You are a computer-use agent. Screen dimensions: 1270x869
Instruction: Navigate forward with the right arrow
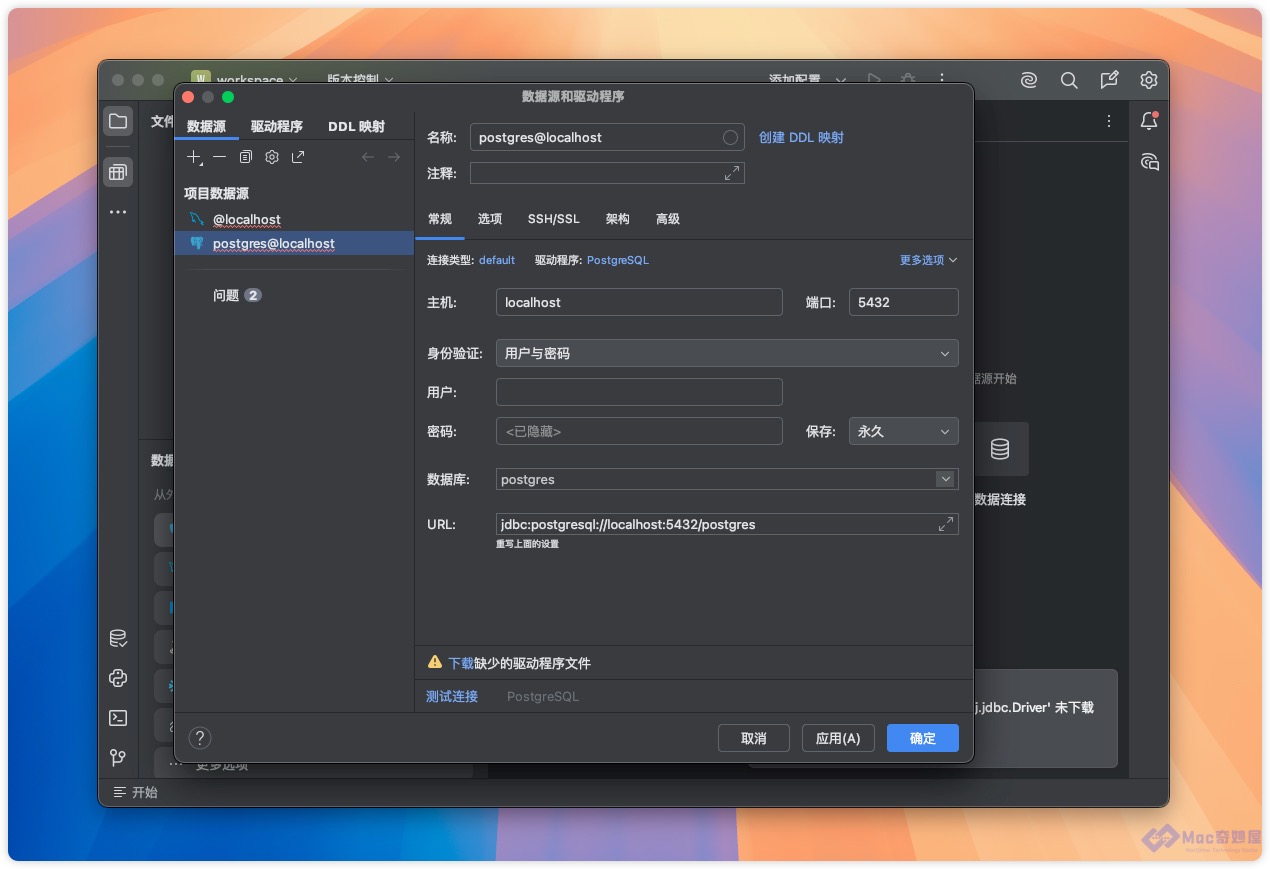(x=394, y=157)
